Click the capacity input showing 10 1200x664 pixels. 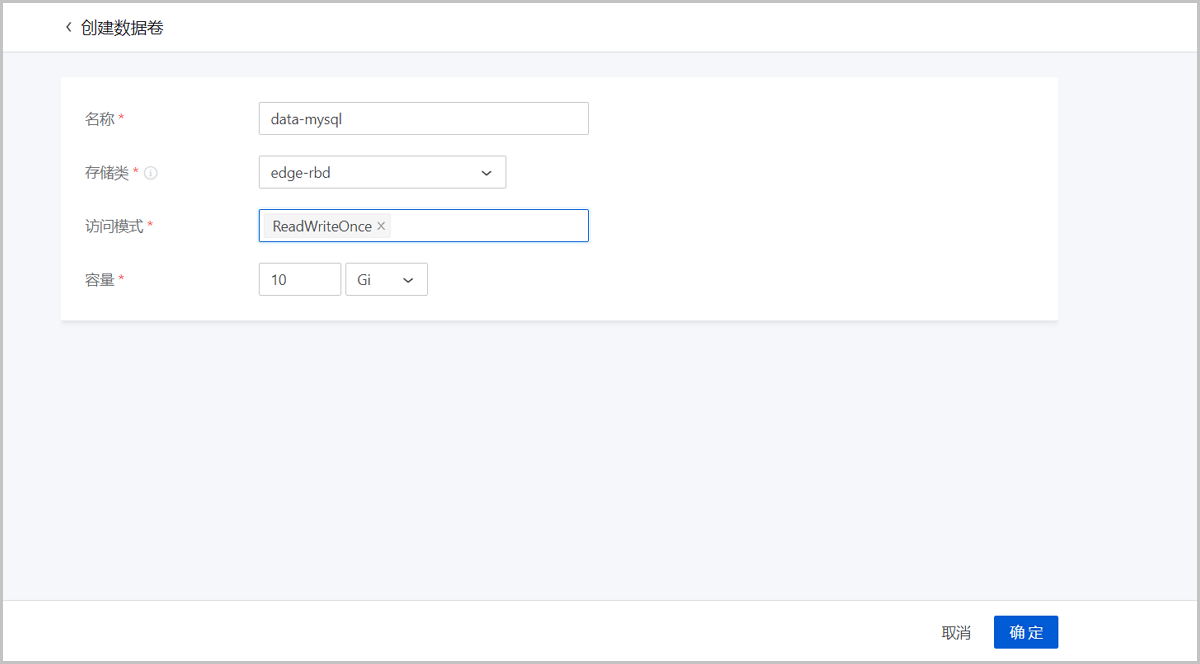(x=299, y=279)
